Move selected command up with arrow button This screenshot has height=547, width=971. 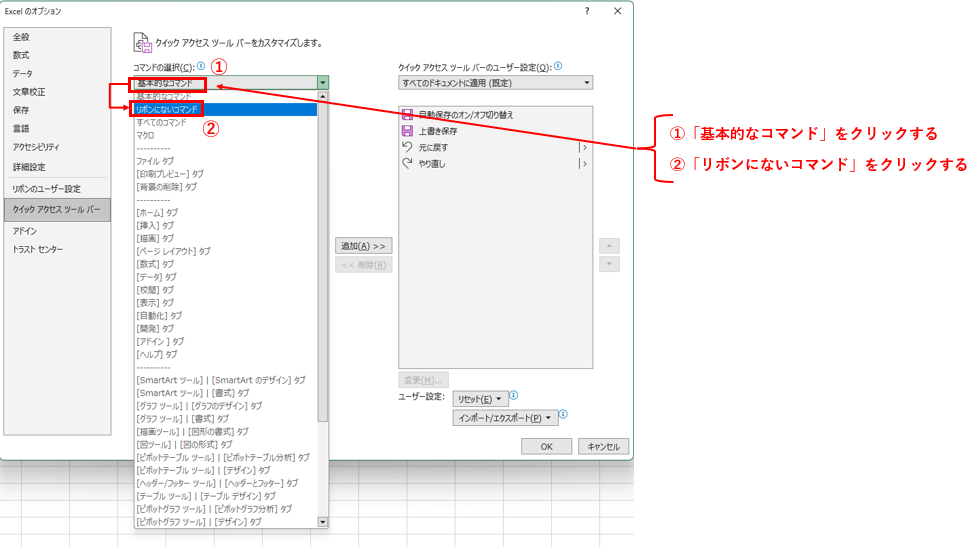click(609, 246)
